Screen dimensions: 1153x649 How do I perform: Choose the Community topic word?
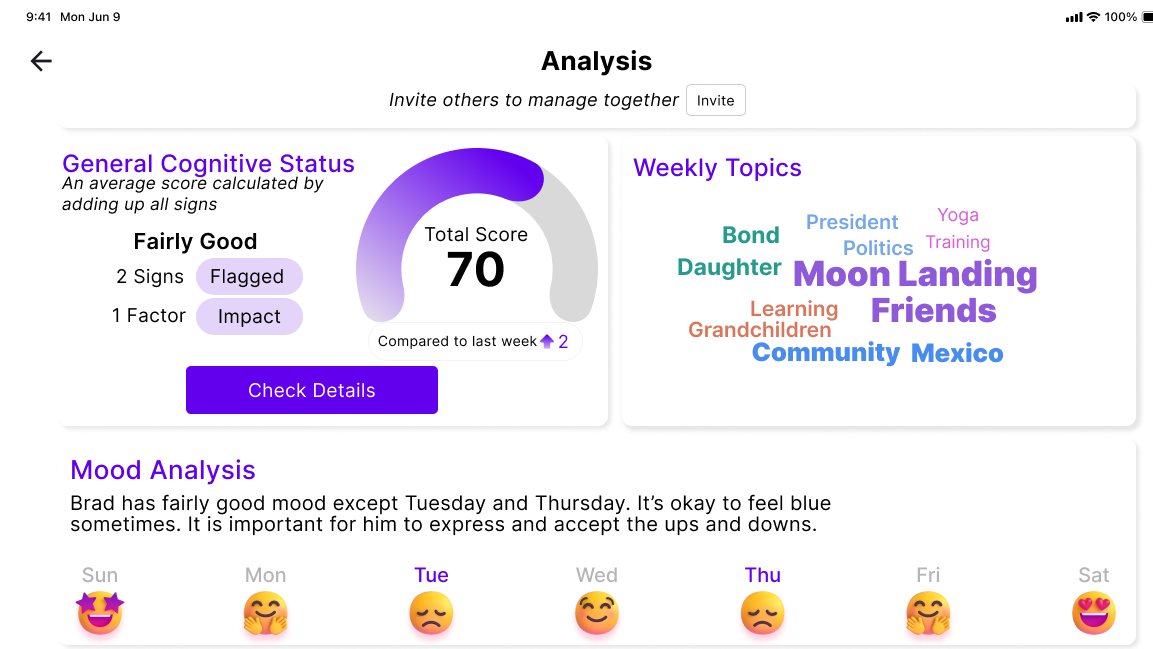[826, 352]
